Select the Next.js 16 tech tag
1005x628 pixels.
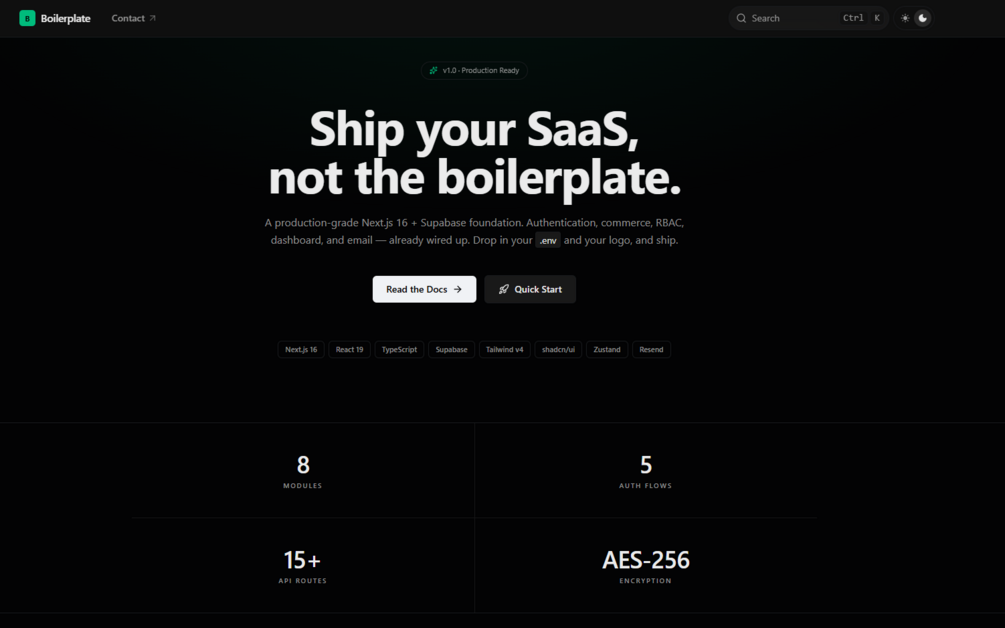(301, 349)
